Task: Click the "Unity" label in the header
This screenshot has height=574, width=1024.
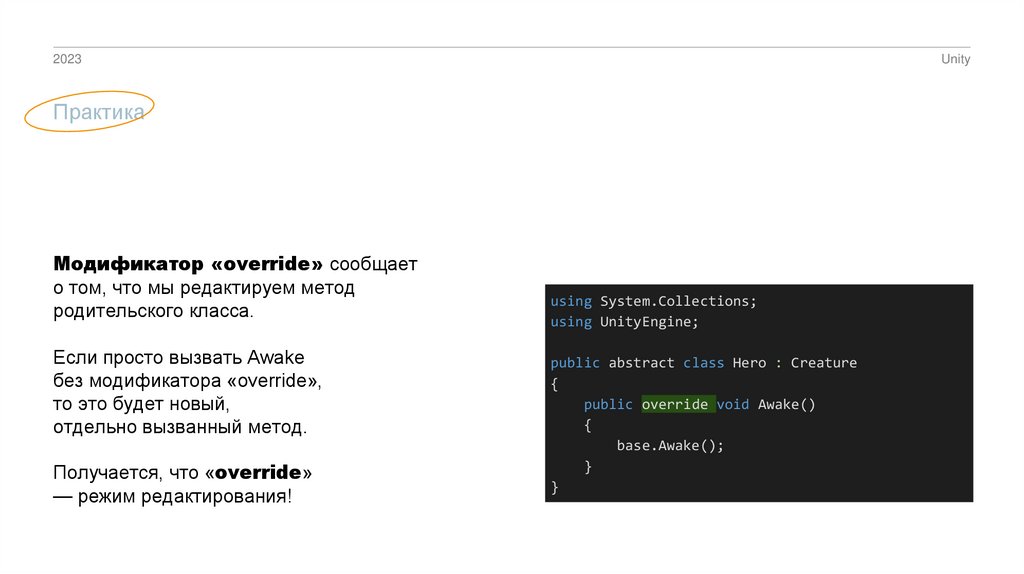Action: (x=955, y=60)
